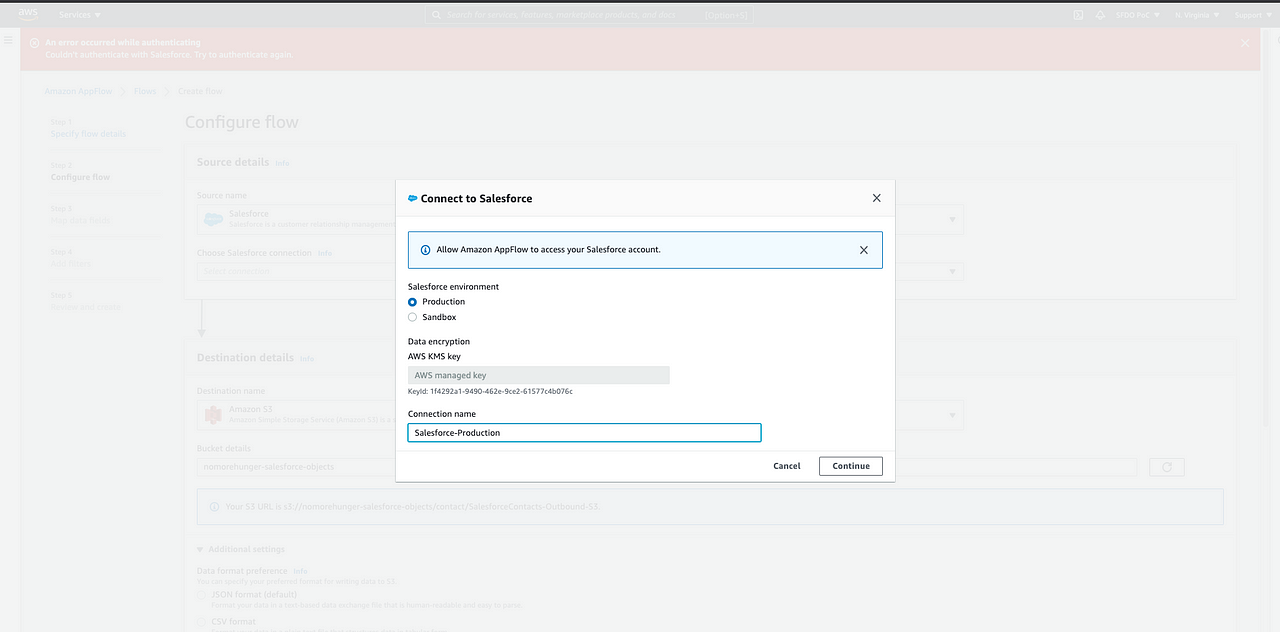Viewport: 1280px width, 632px height.
Task: Select the Sandbox environment radio button
Action: (x=413, y=317)
